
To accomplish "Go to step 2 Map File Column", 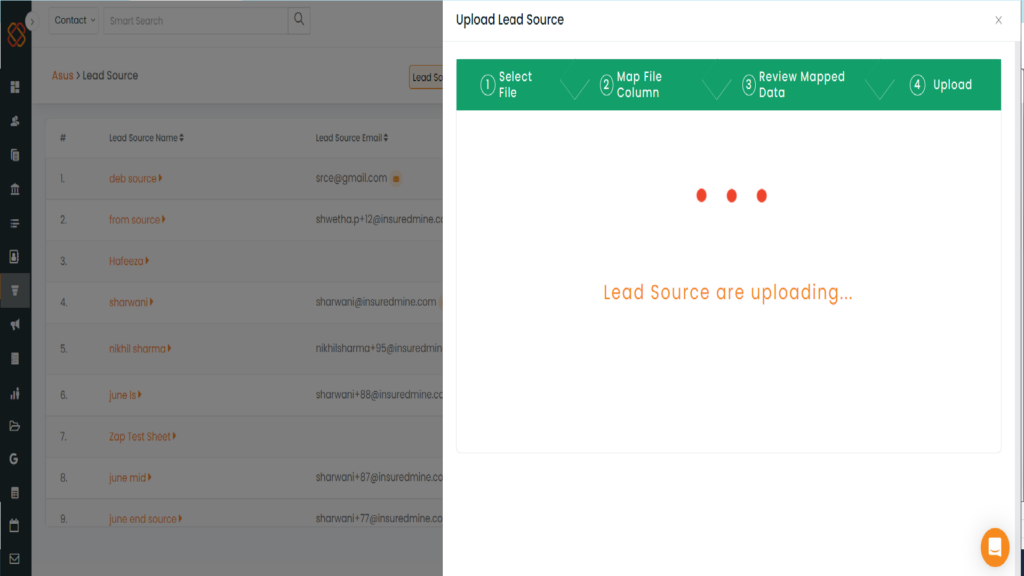I will pyautogui.click(x=631, y=84).
